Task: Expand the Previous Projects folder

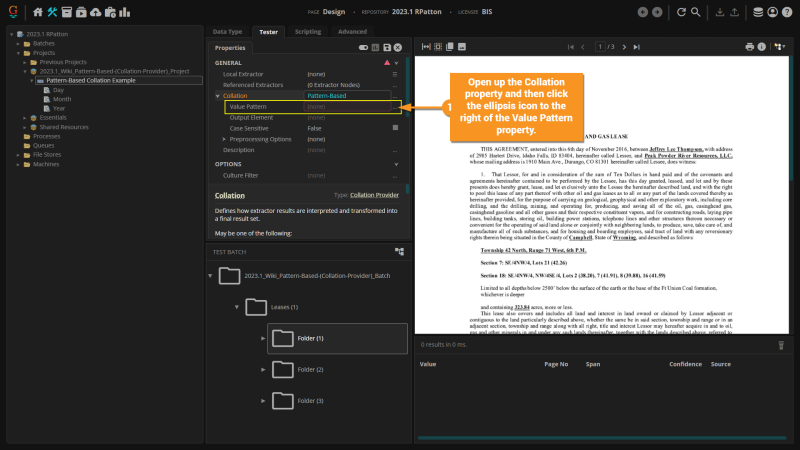Action: tap(25, 62)
